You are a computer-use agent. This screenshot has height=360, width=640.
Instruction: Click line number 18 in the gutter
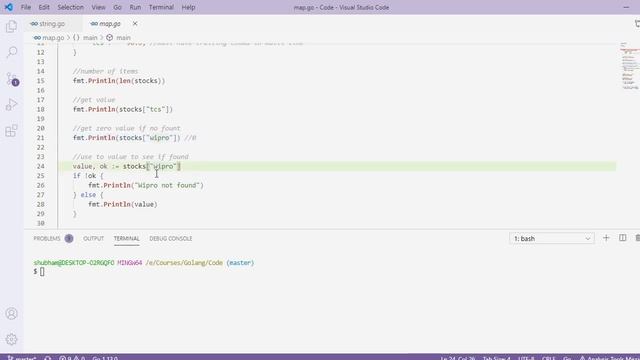[40, 109]
